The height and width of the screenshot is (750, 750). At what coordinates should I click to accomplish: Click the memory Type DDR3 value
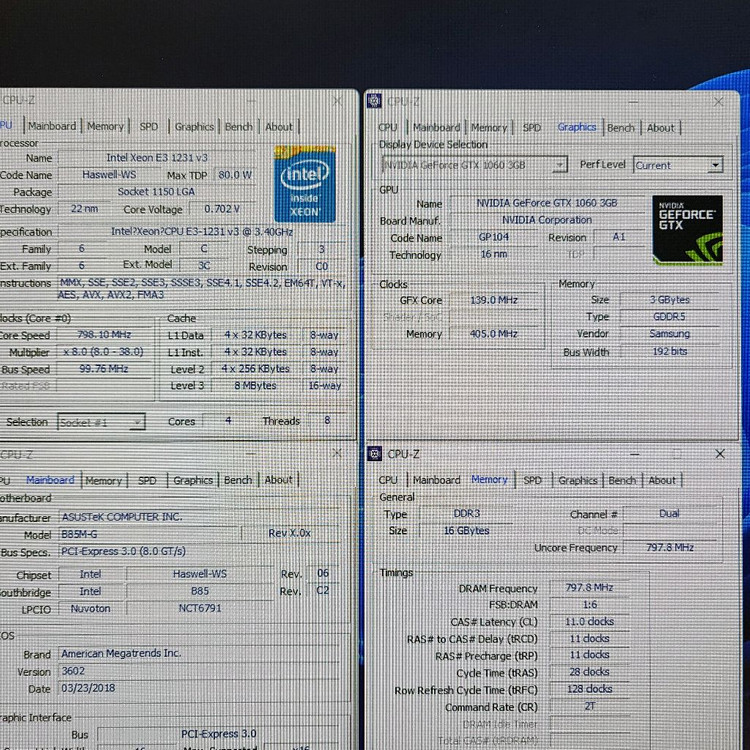[x=466, y=513]
